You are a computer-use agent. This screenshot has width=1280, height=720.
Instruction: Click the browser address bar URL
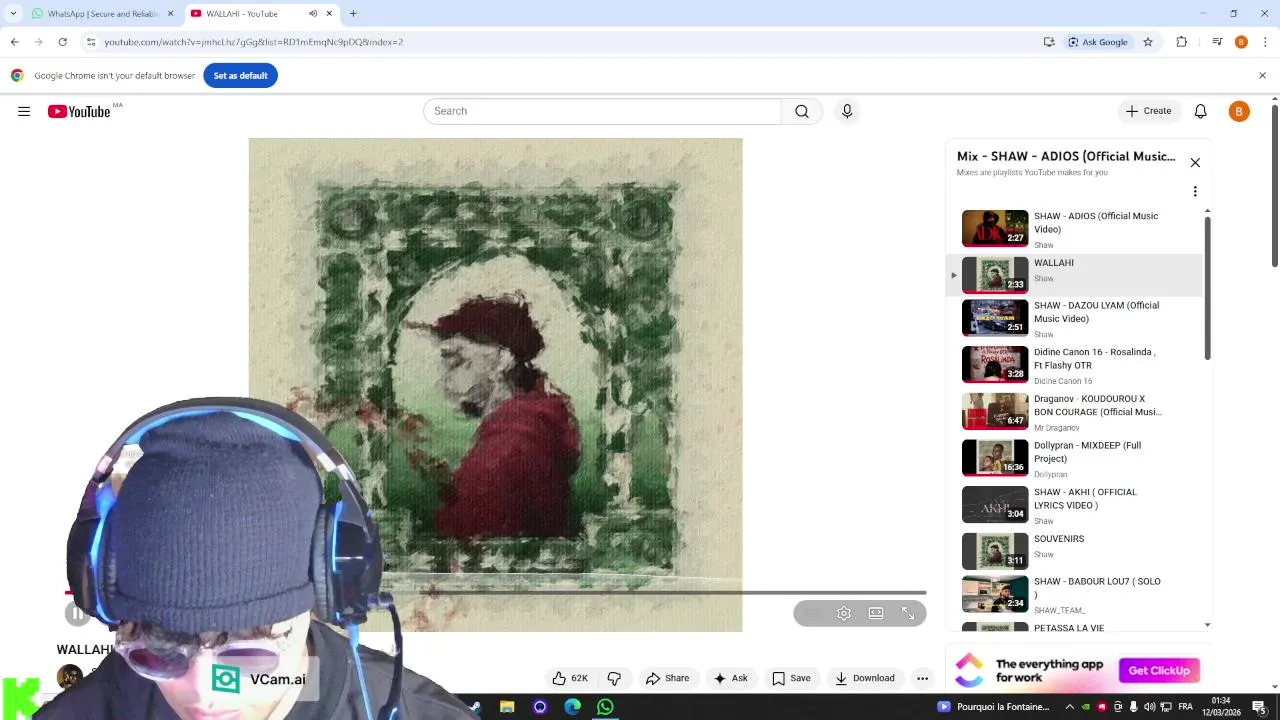[253, 42]
